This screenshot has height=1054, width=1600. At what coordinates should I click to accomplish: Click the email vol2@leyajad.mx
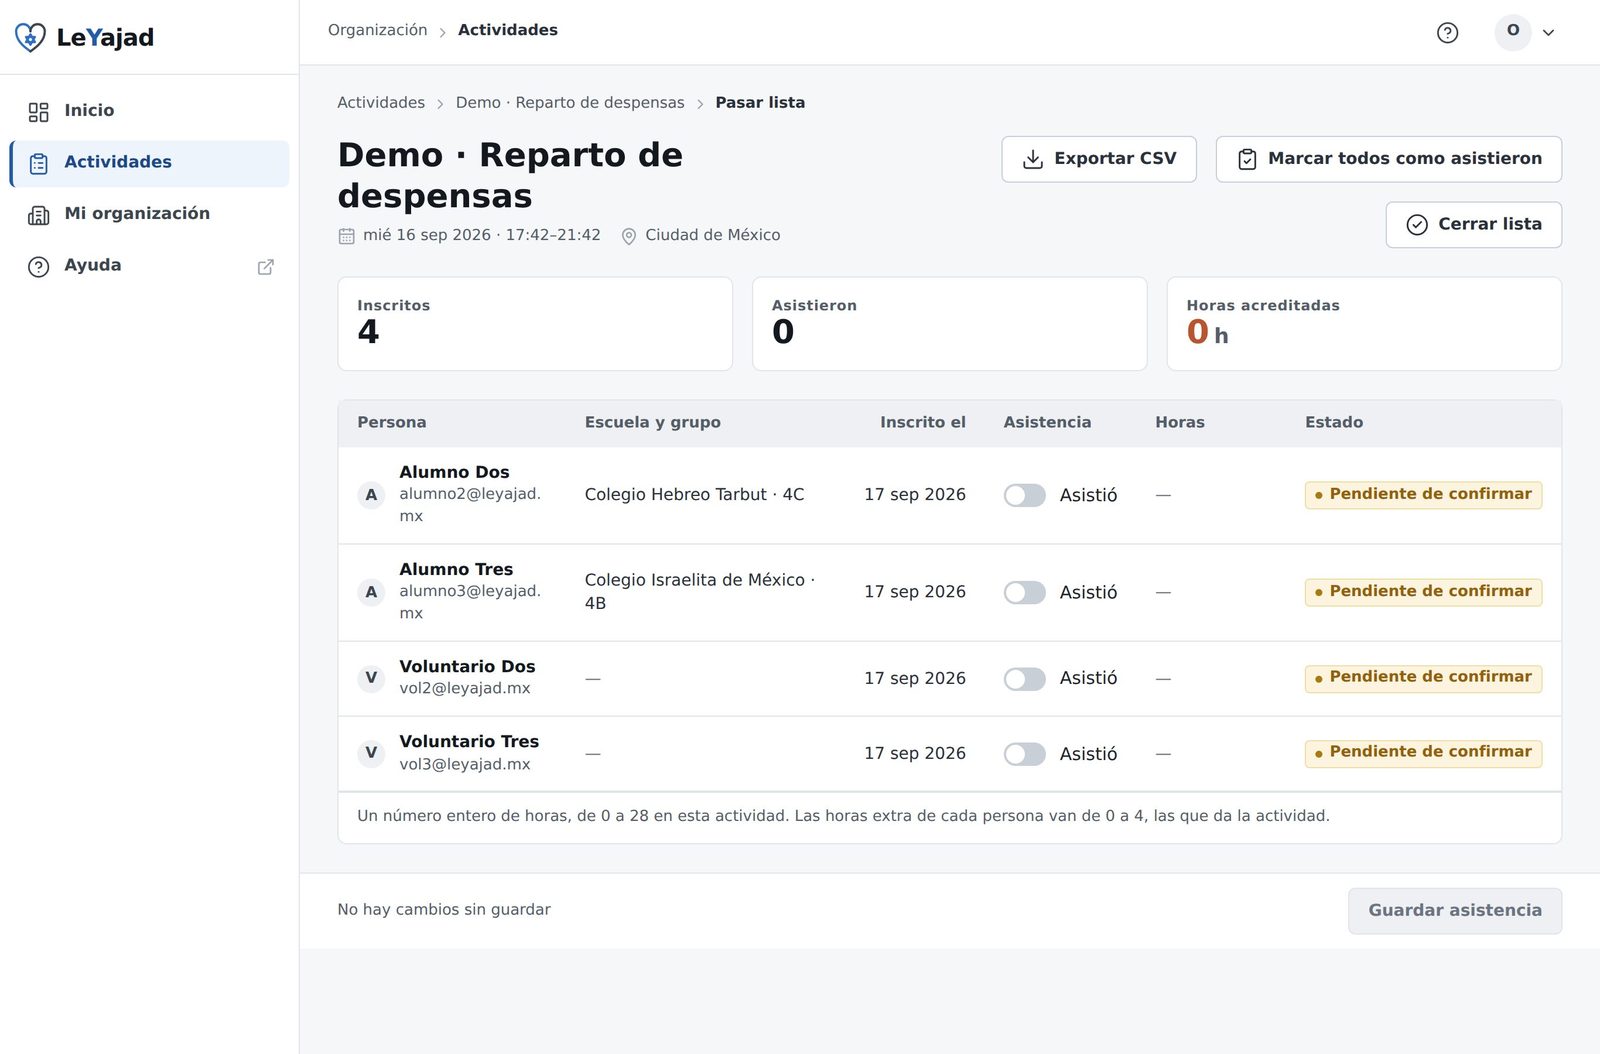(x=465, y=689)
